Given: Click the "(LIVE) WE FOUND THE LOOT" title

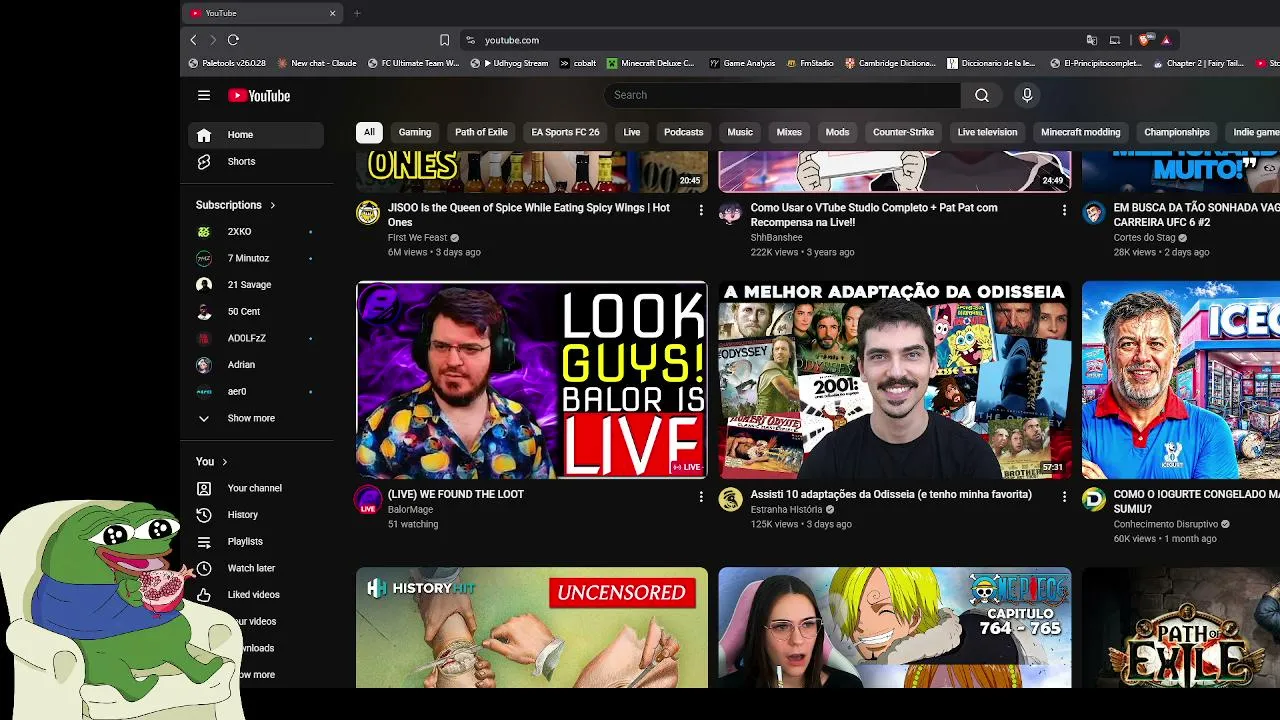Looking at the screenshot, I should pos(456,494).
